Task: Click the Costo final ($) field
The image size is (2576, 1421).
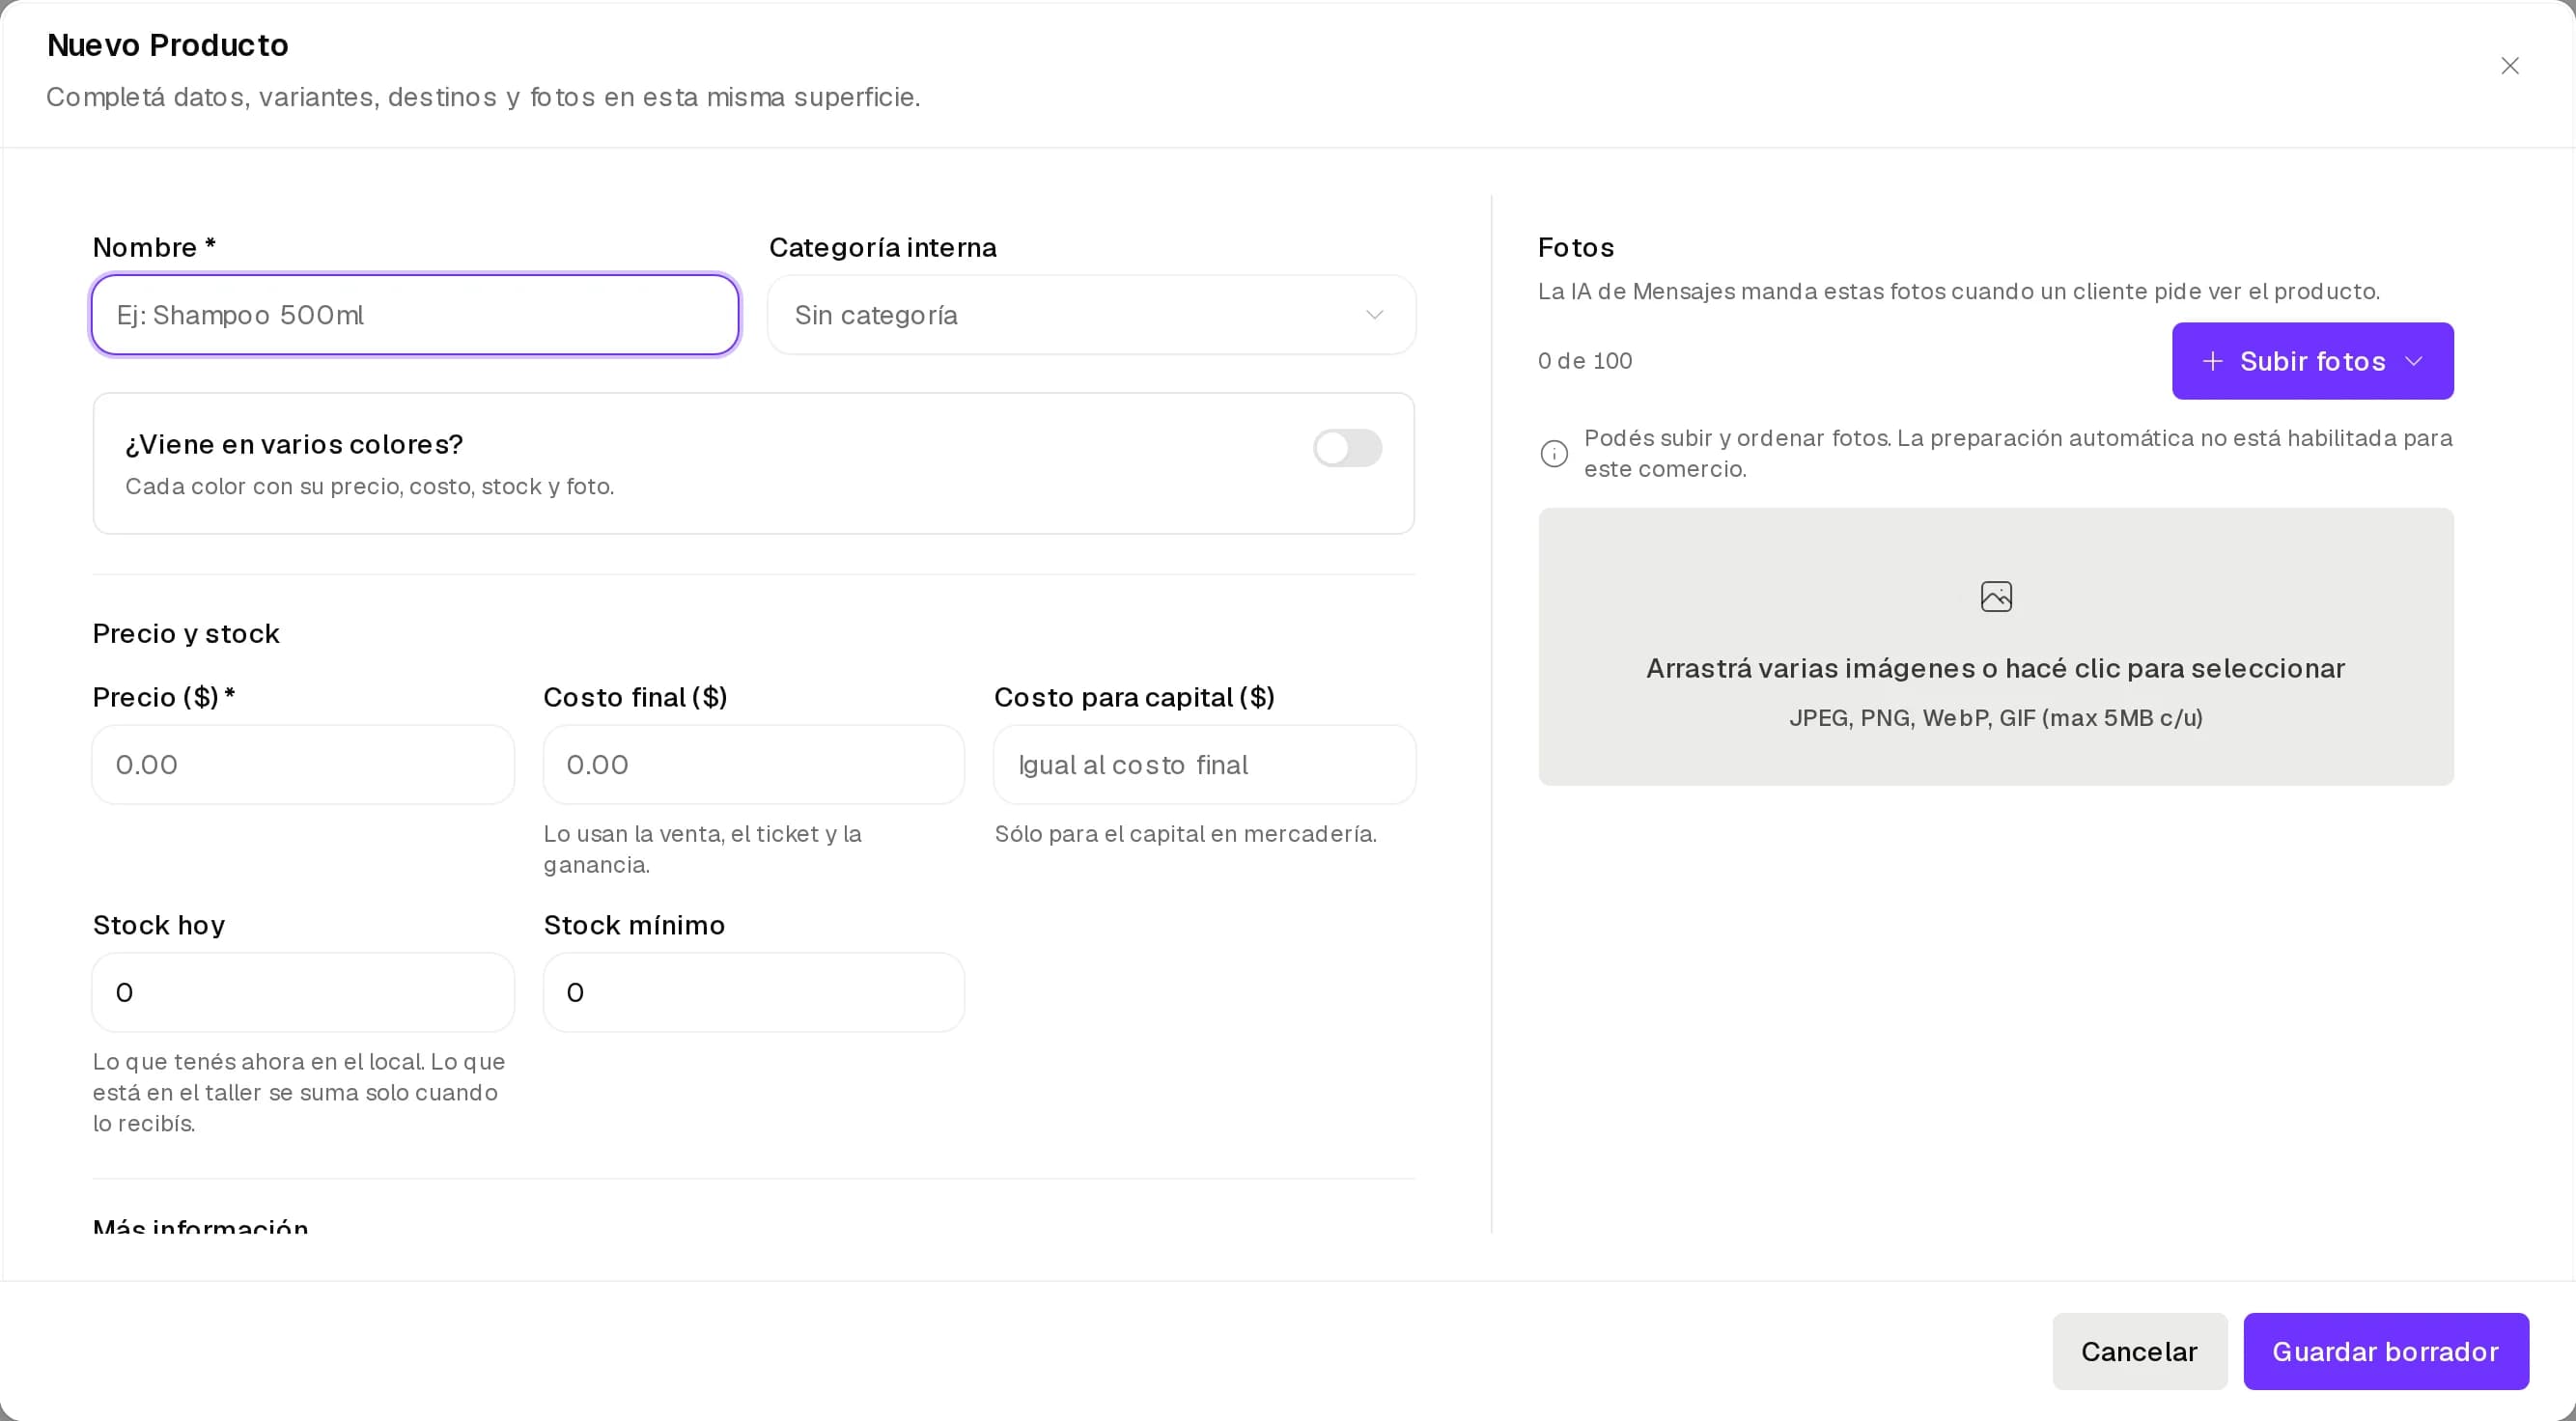Action: (x=753, y=765)
